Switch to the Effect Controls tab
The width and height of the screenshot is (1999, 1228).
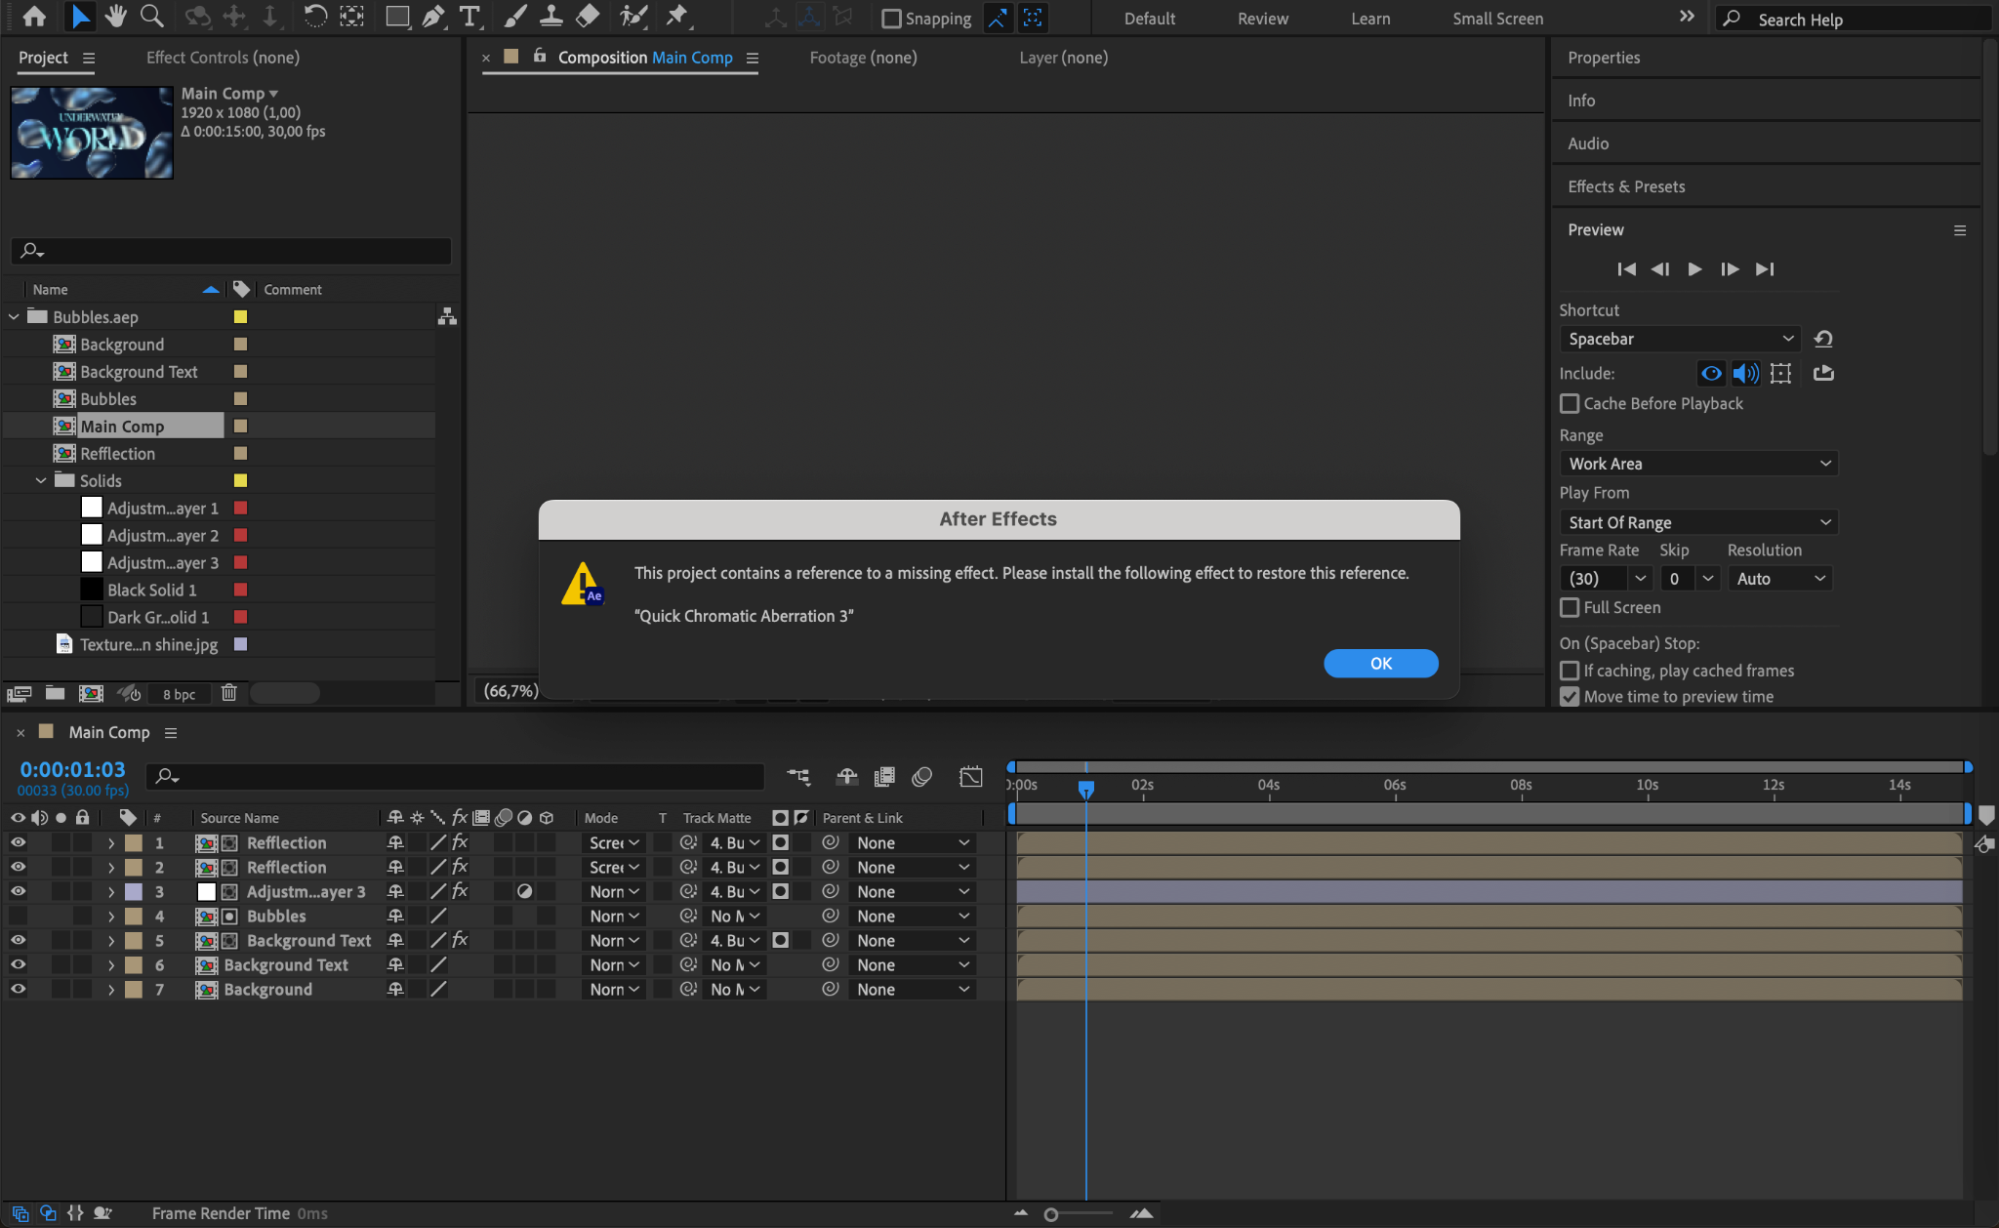222,57
